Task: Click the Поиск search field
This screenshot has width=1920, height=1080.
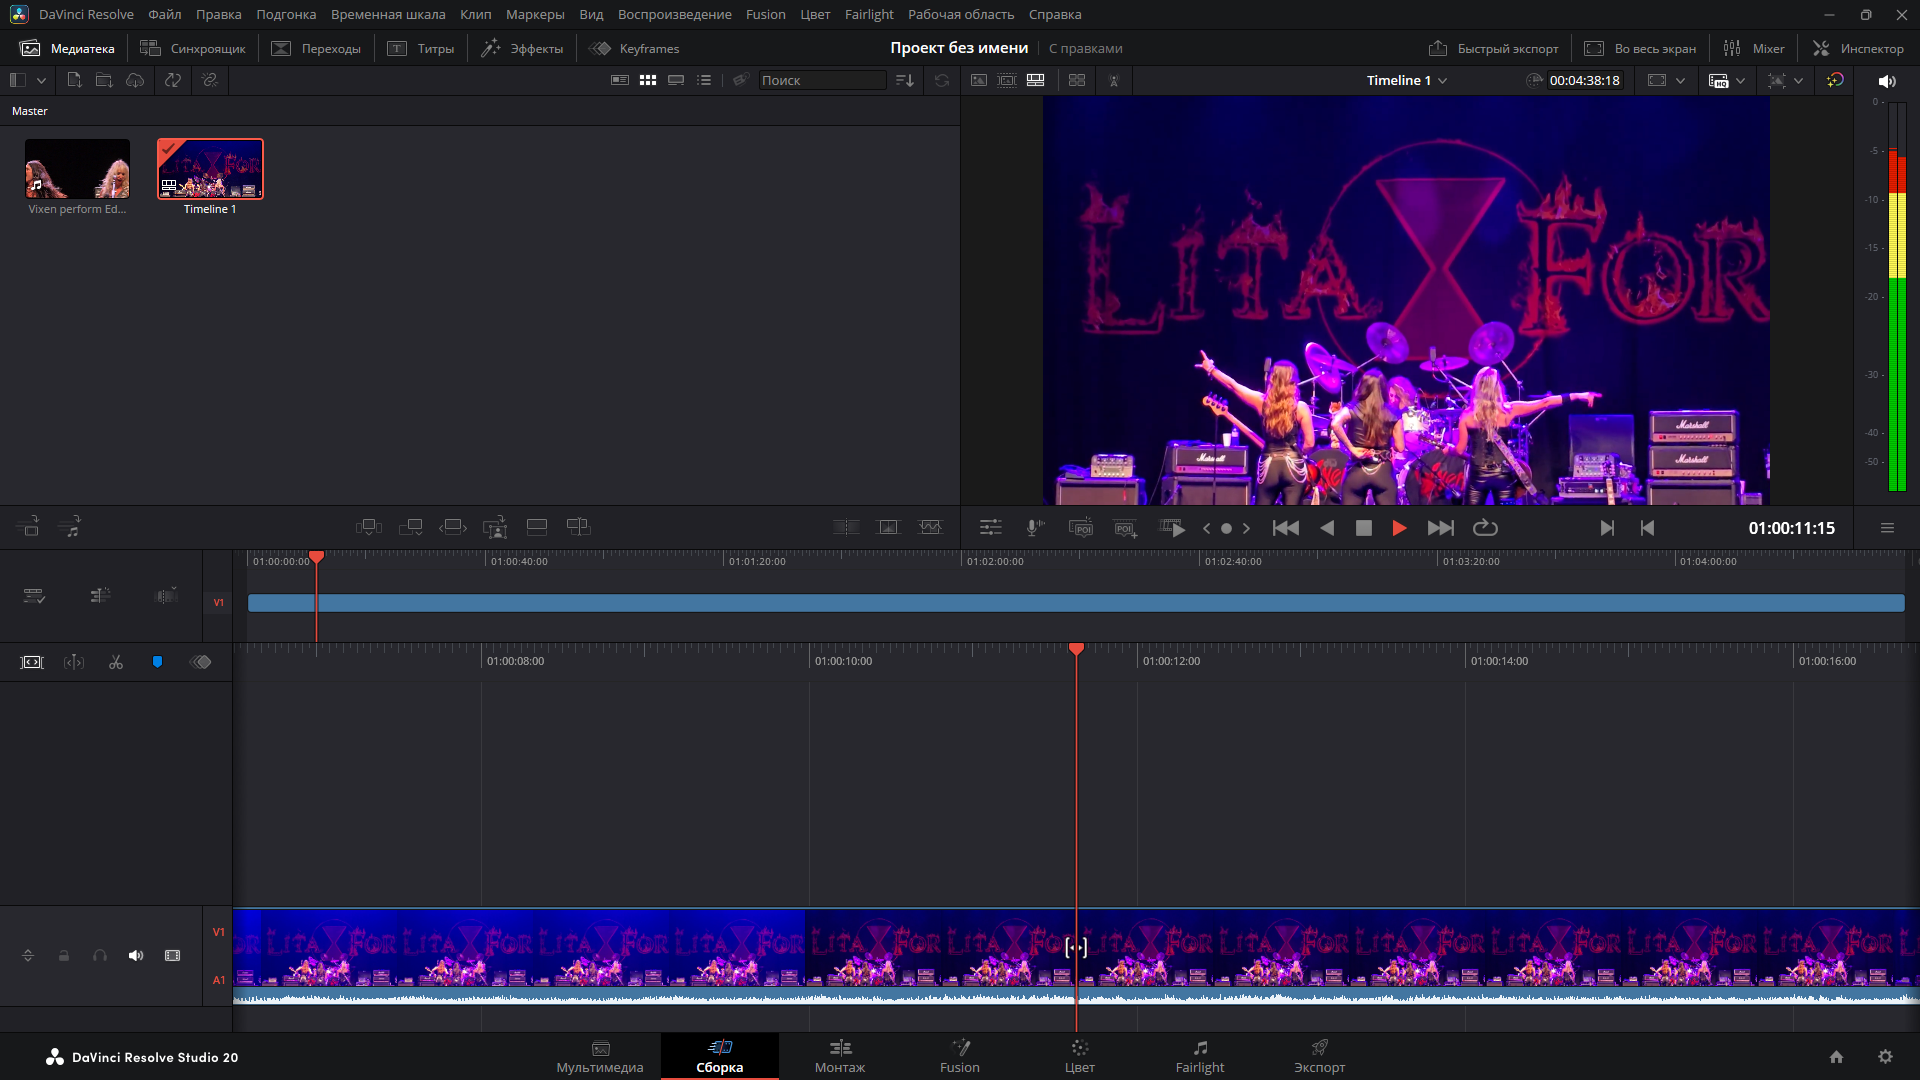Action: [821, 81]
